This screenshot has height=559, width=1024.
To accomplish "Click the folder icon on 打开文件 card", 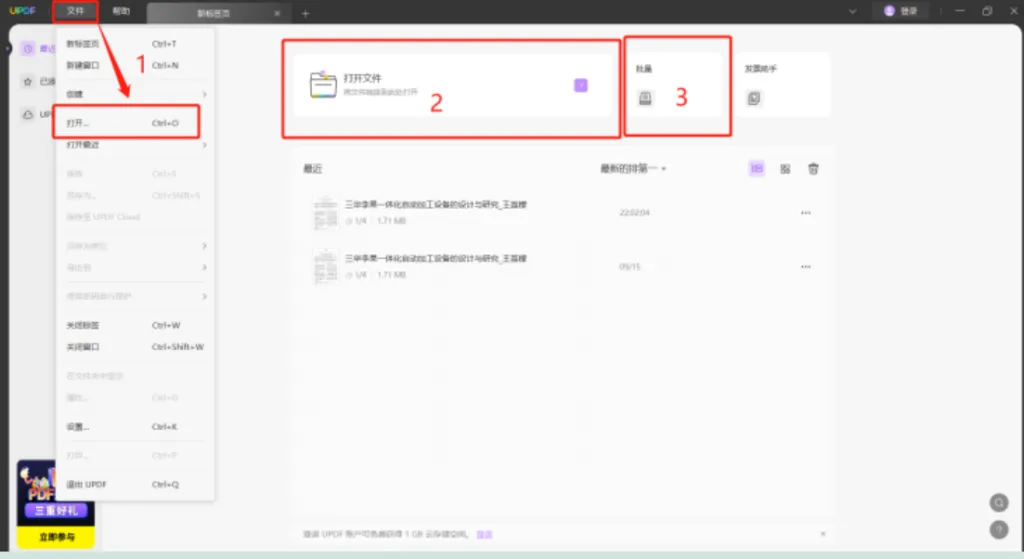I will [x=323, y=85].
